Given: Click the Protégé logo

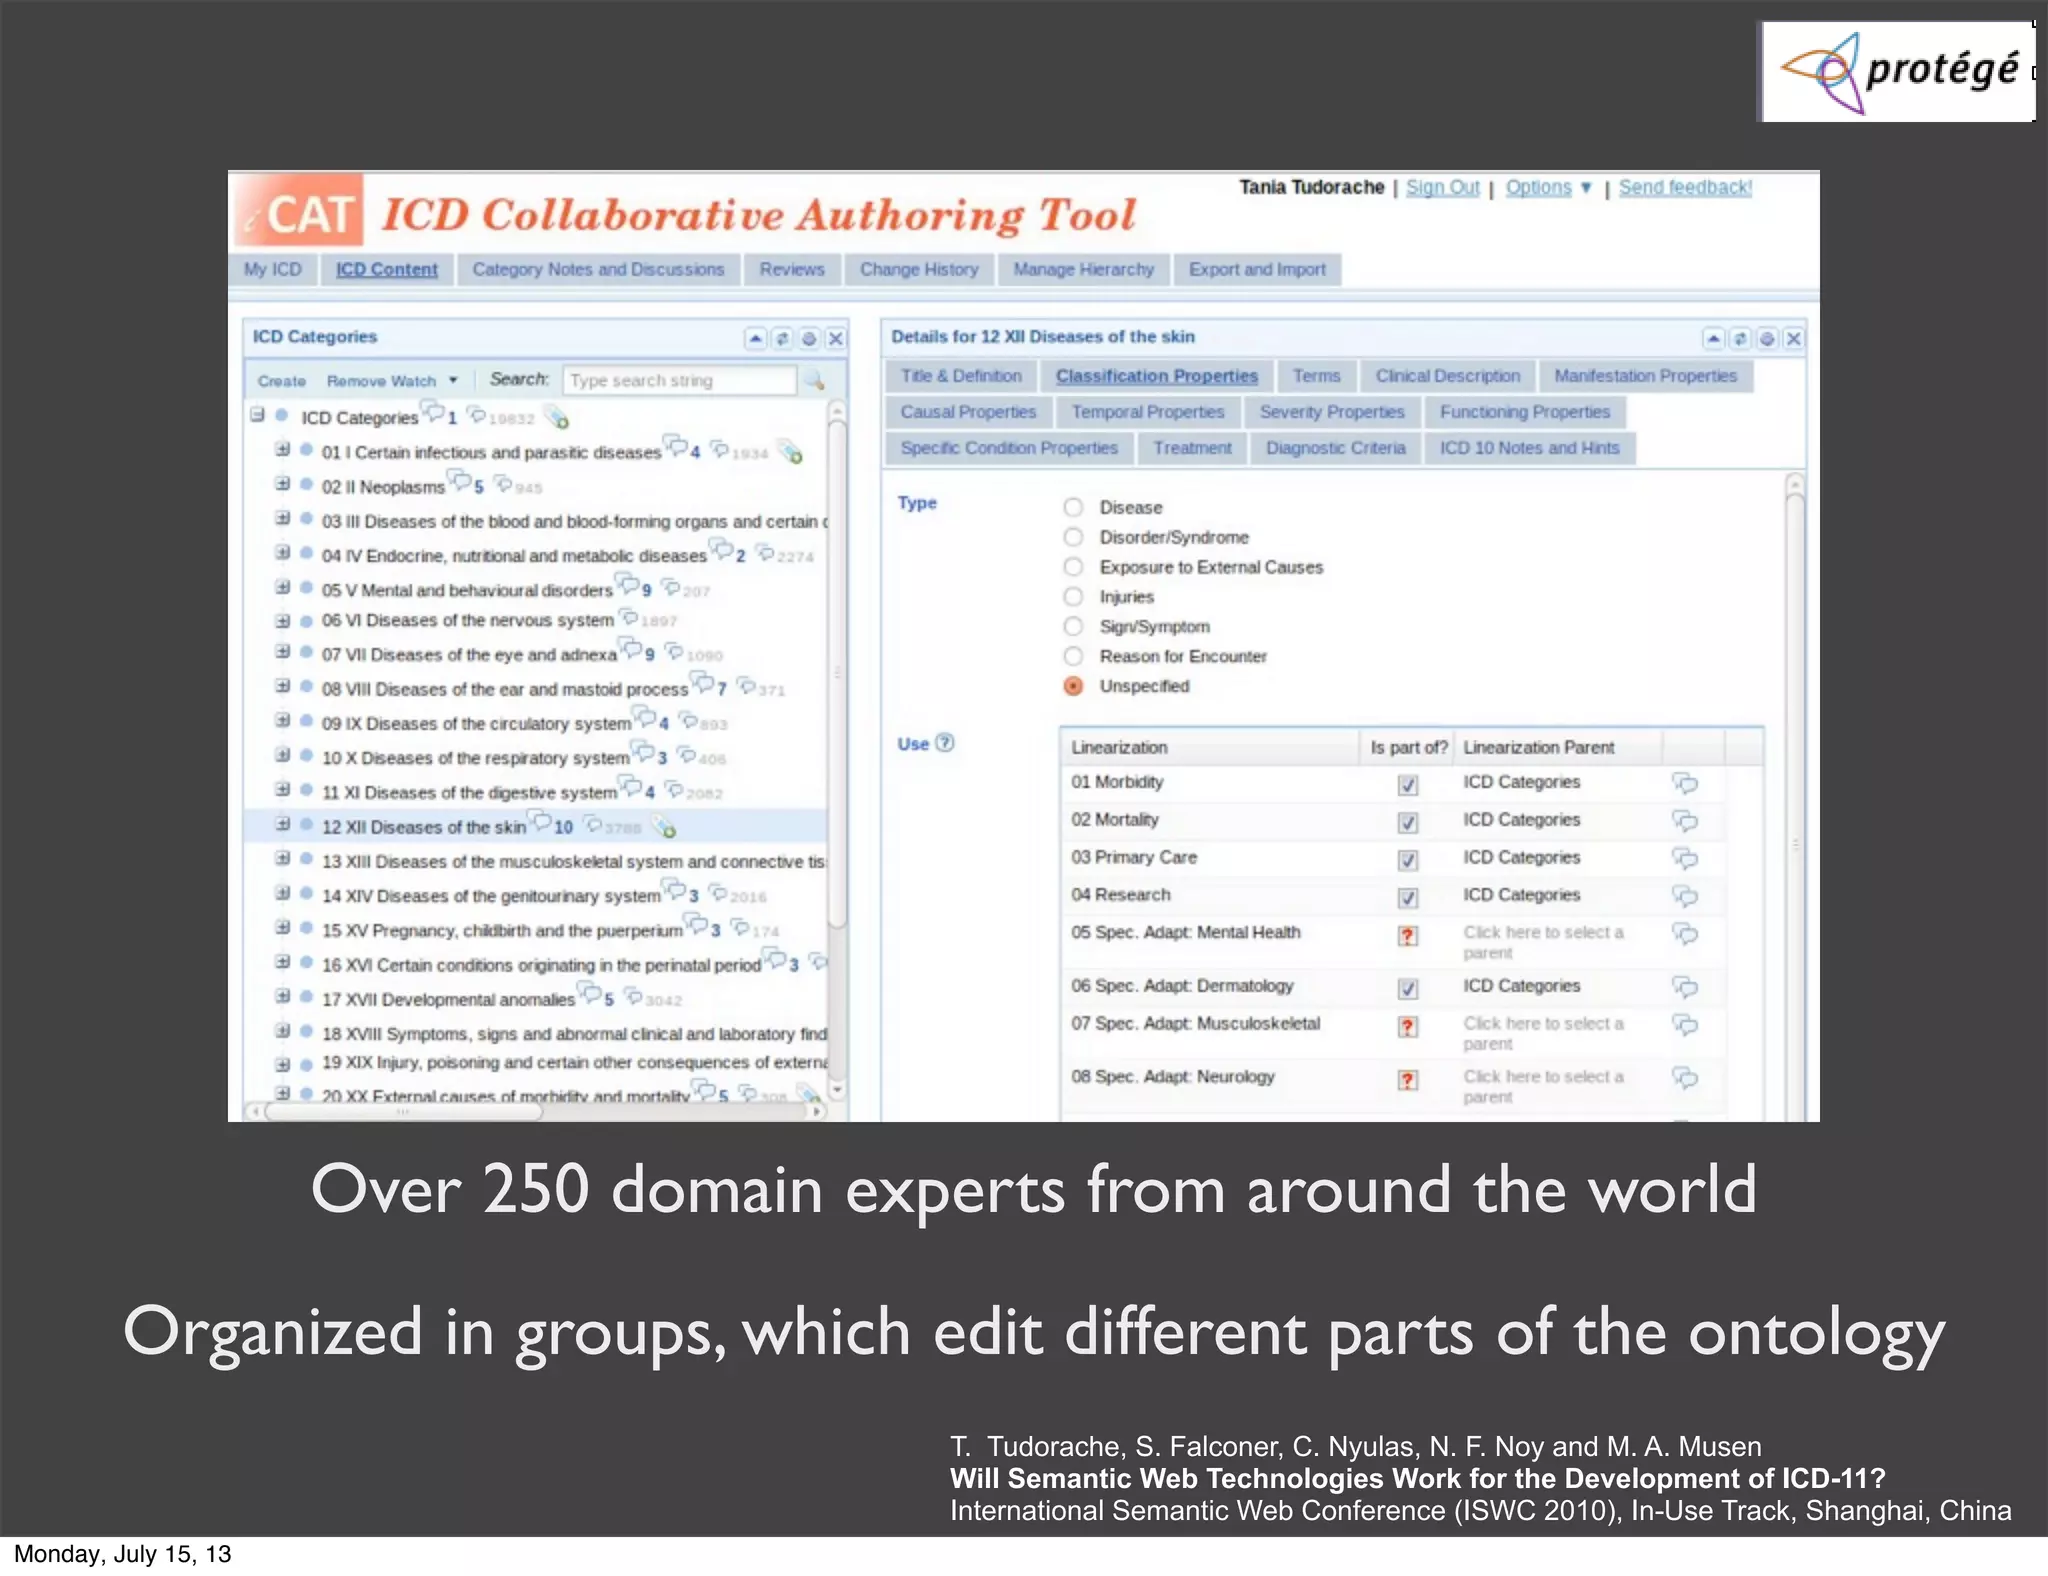Looking at the screenshot, I should 1897,71.
